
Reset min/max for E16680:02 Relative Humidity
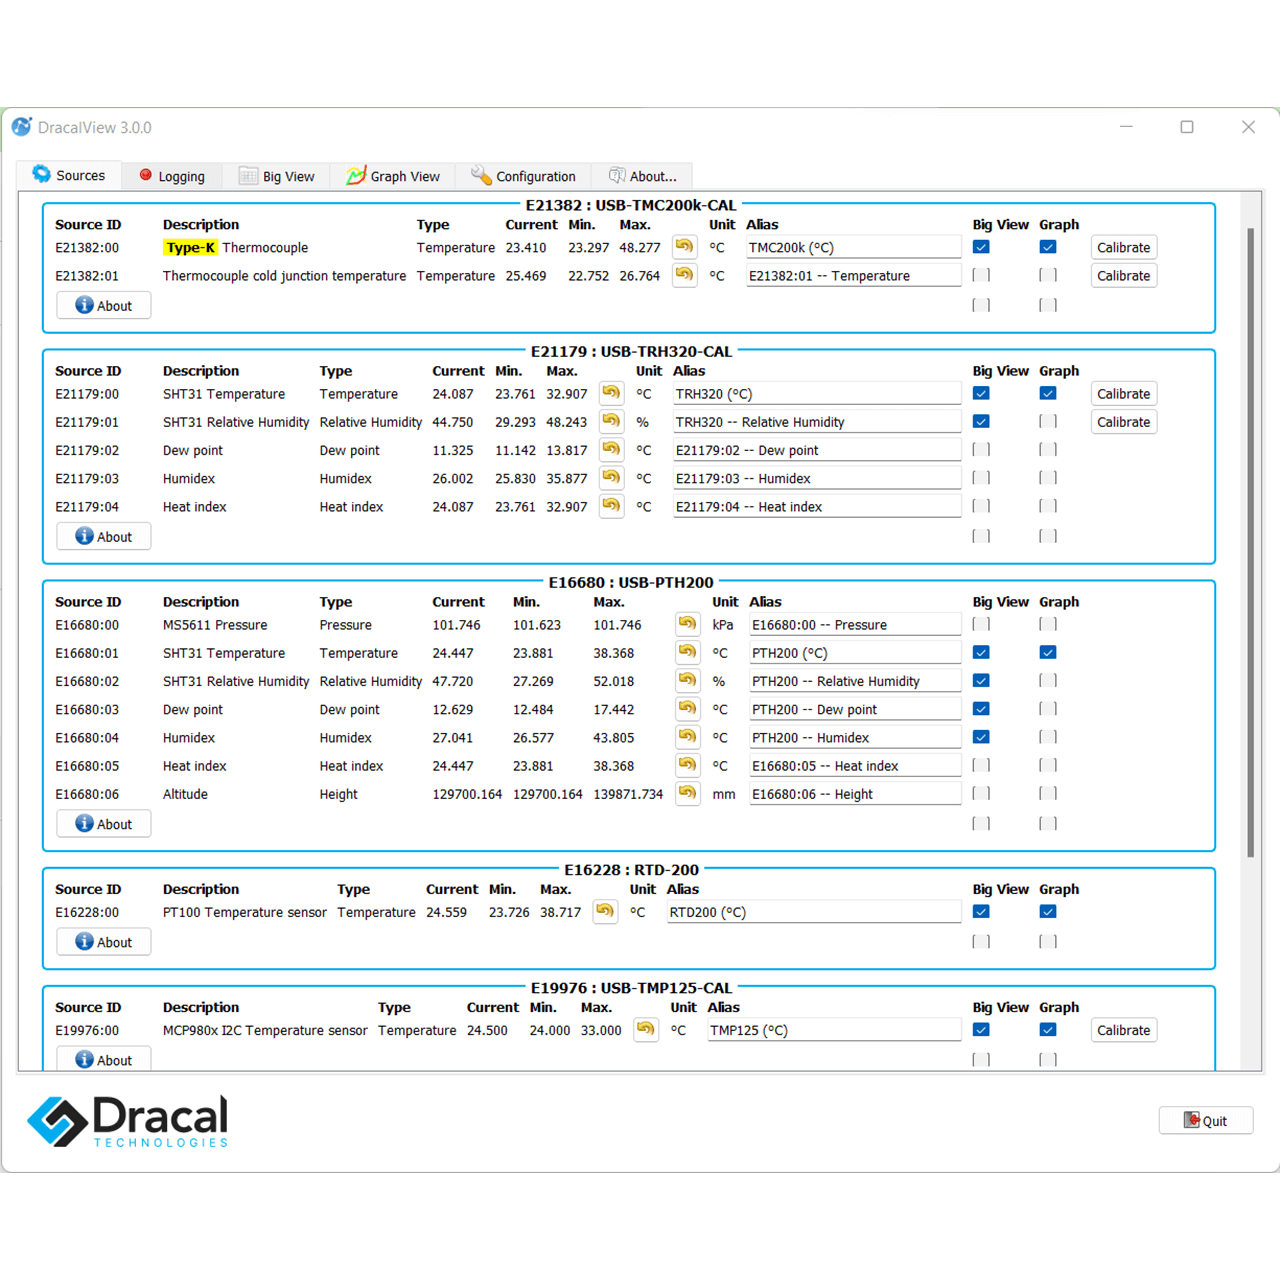pos(687,680)
